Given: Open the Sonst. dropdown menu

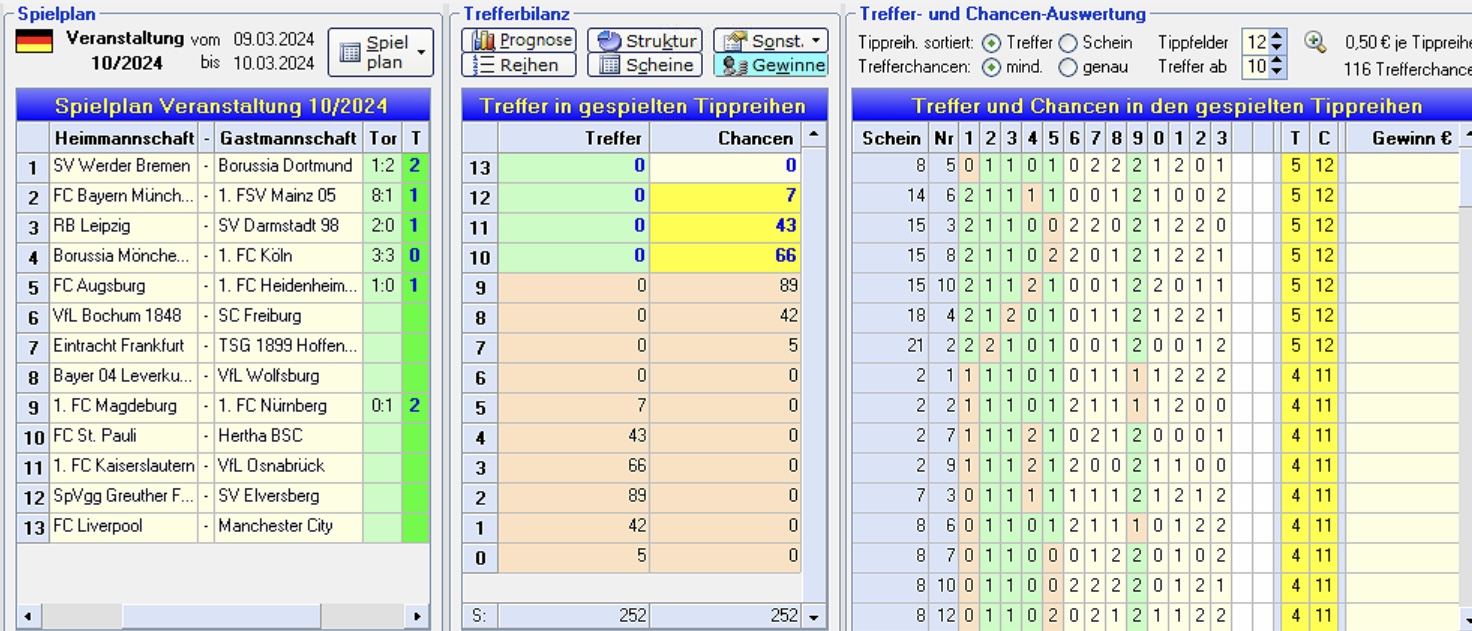Looking at the screenshot, I should 771,40.
